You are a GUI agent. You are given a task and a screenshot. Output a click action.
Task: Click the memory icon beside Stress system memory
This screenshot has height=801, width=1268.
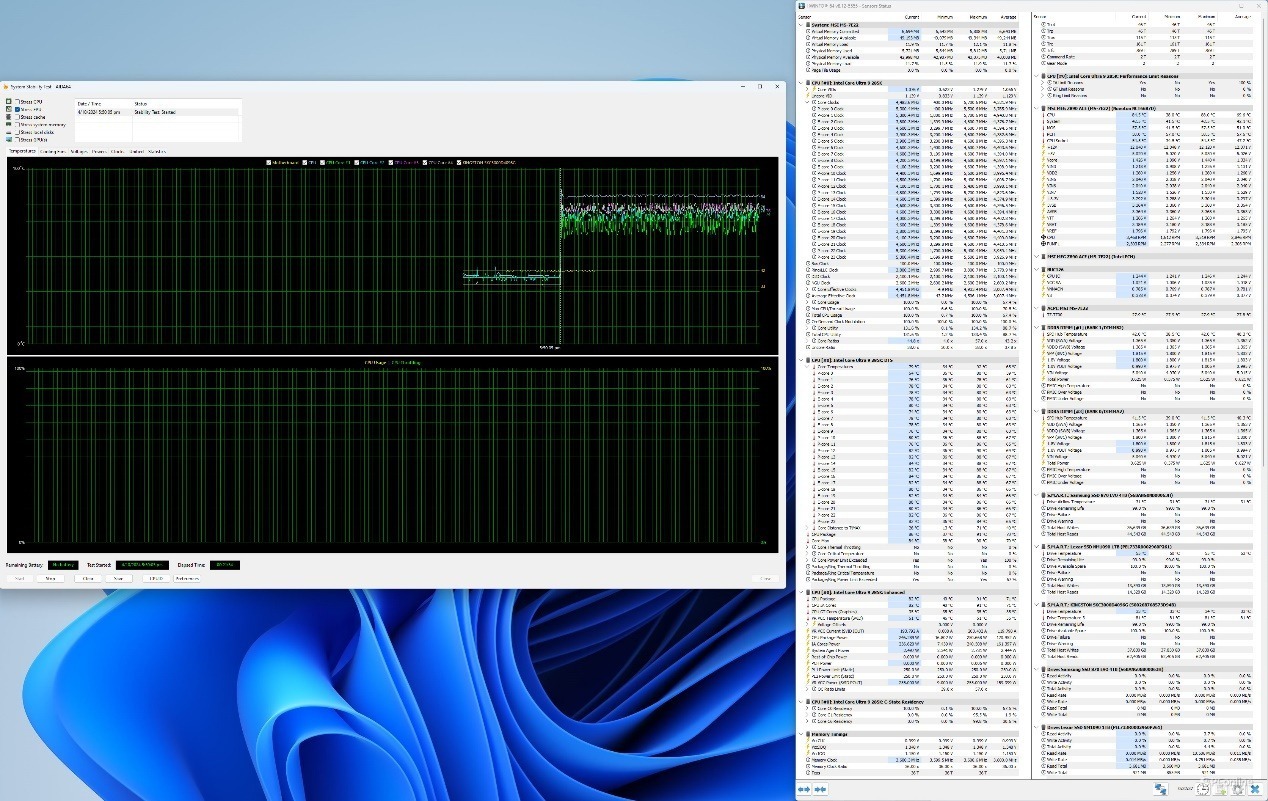click(x=9, y=124)
